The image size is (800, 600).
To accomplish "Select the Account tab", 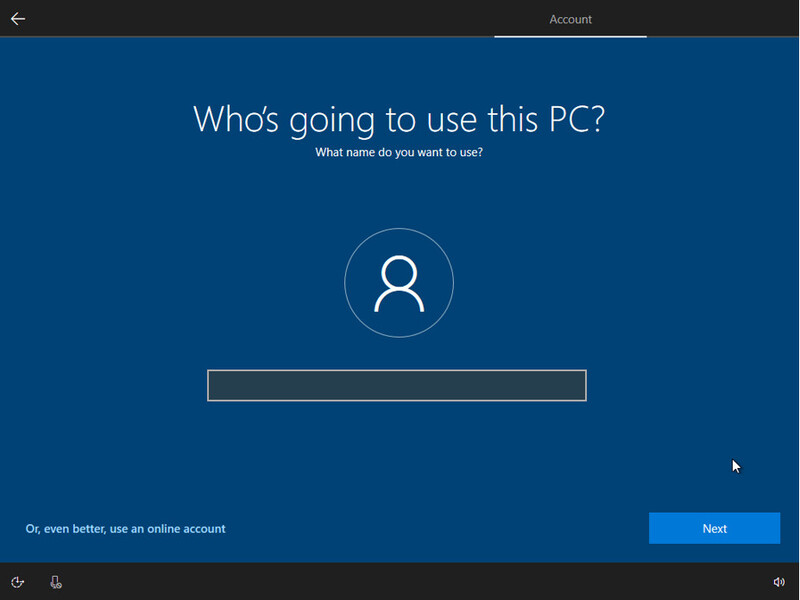I will point(570,19).
